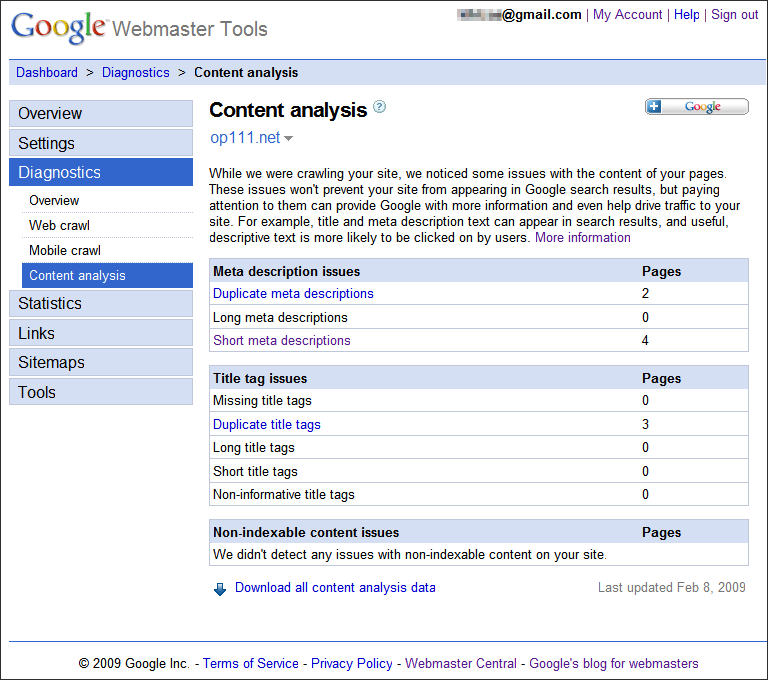Click the page count 3 for duplicate title tags
Viewport: 768px width, 680px height.
coord(646,424)
